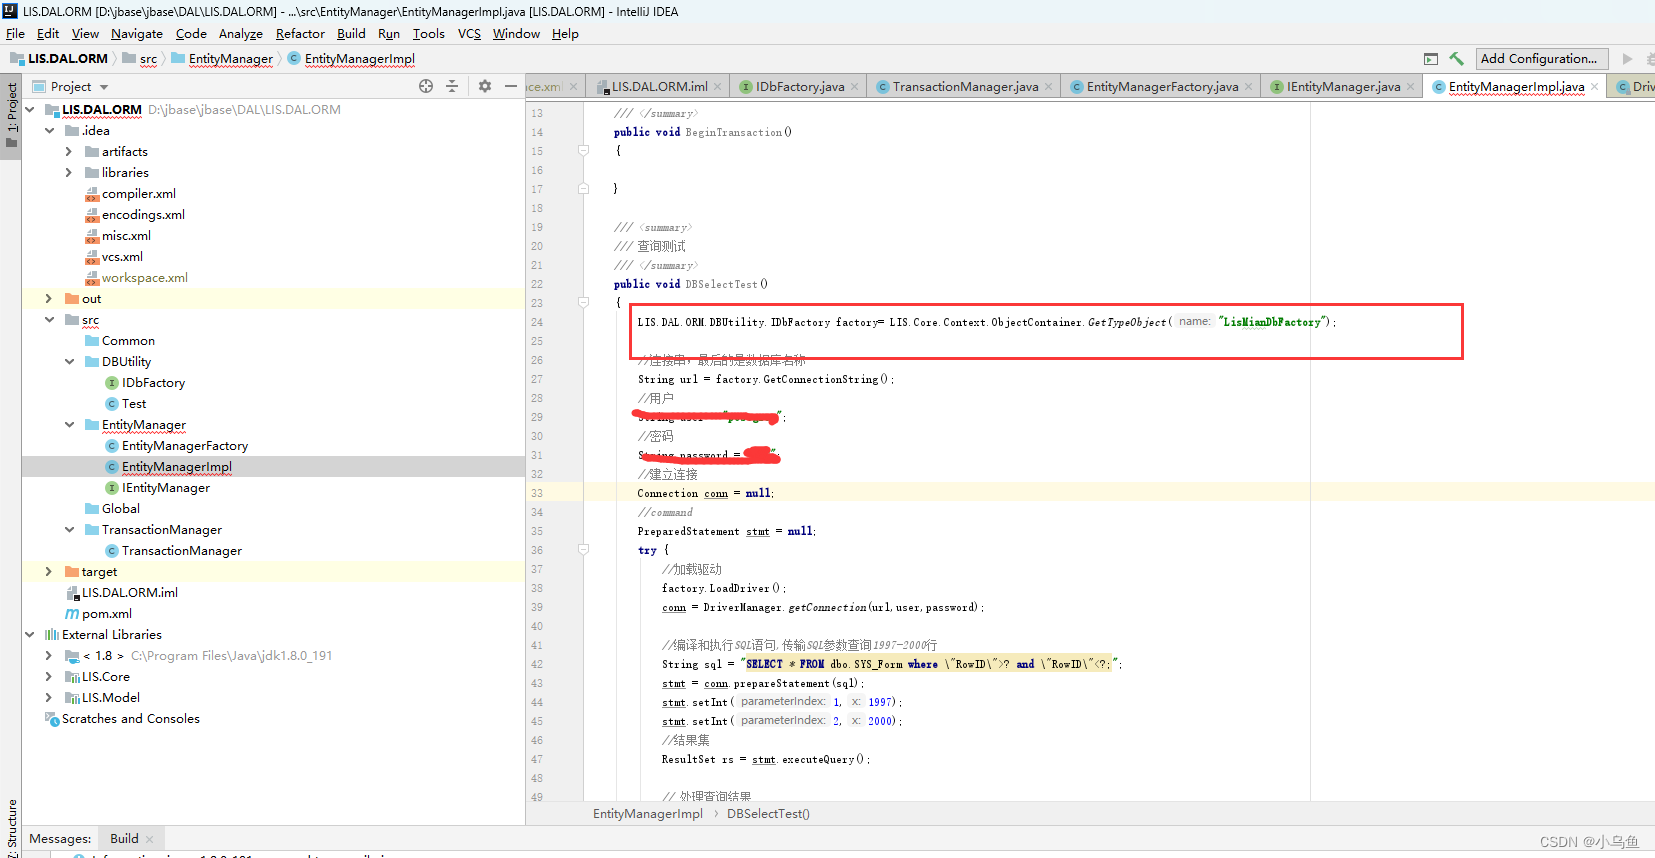Close the IEntityManager.java tab
Screen dimensions: 1655x858
[x=1410, y=87]
